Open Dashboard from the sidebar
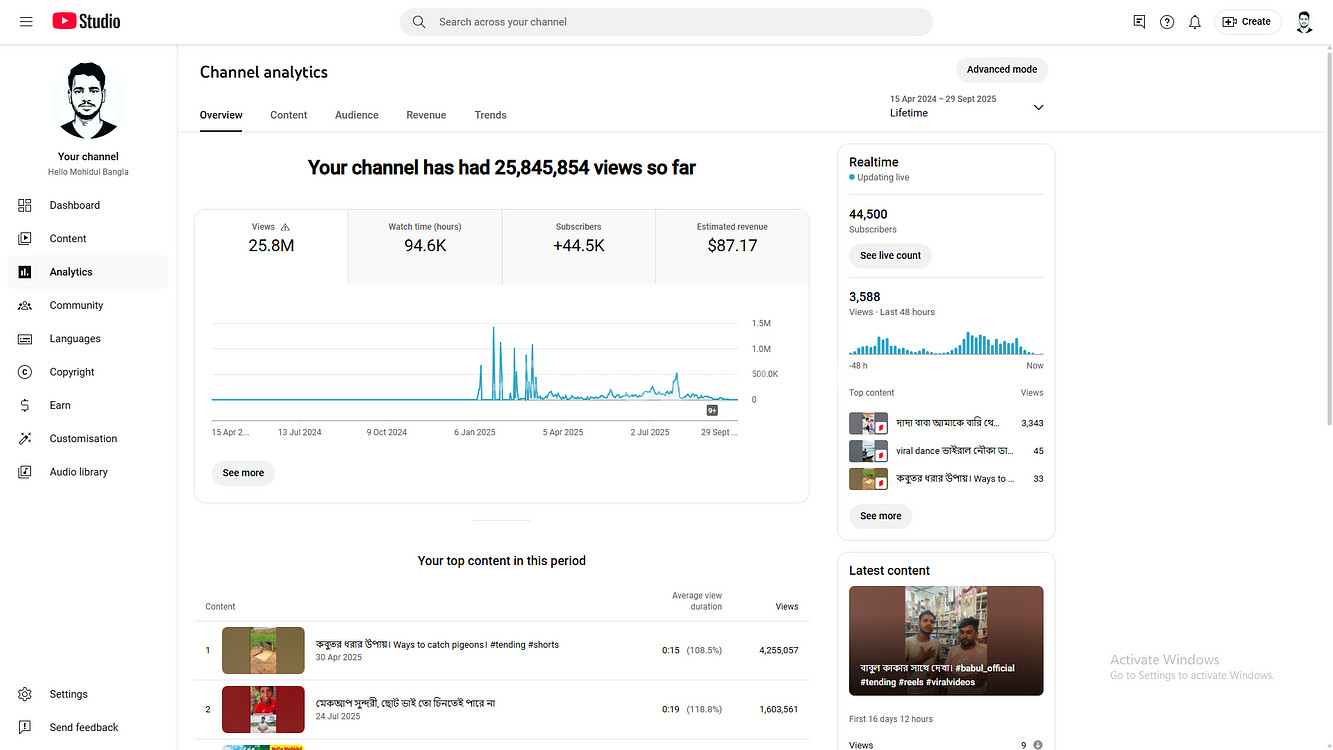This screenshot has height=750, width=1333. tap(75, 205)
